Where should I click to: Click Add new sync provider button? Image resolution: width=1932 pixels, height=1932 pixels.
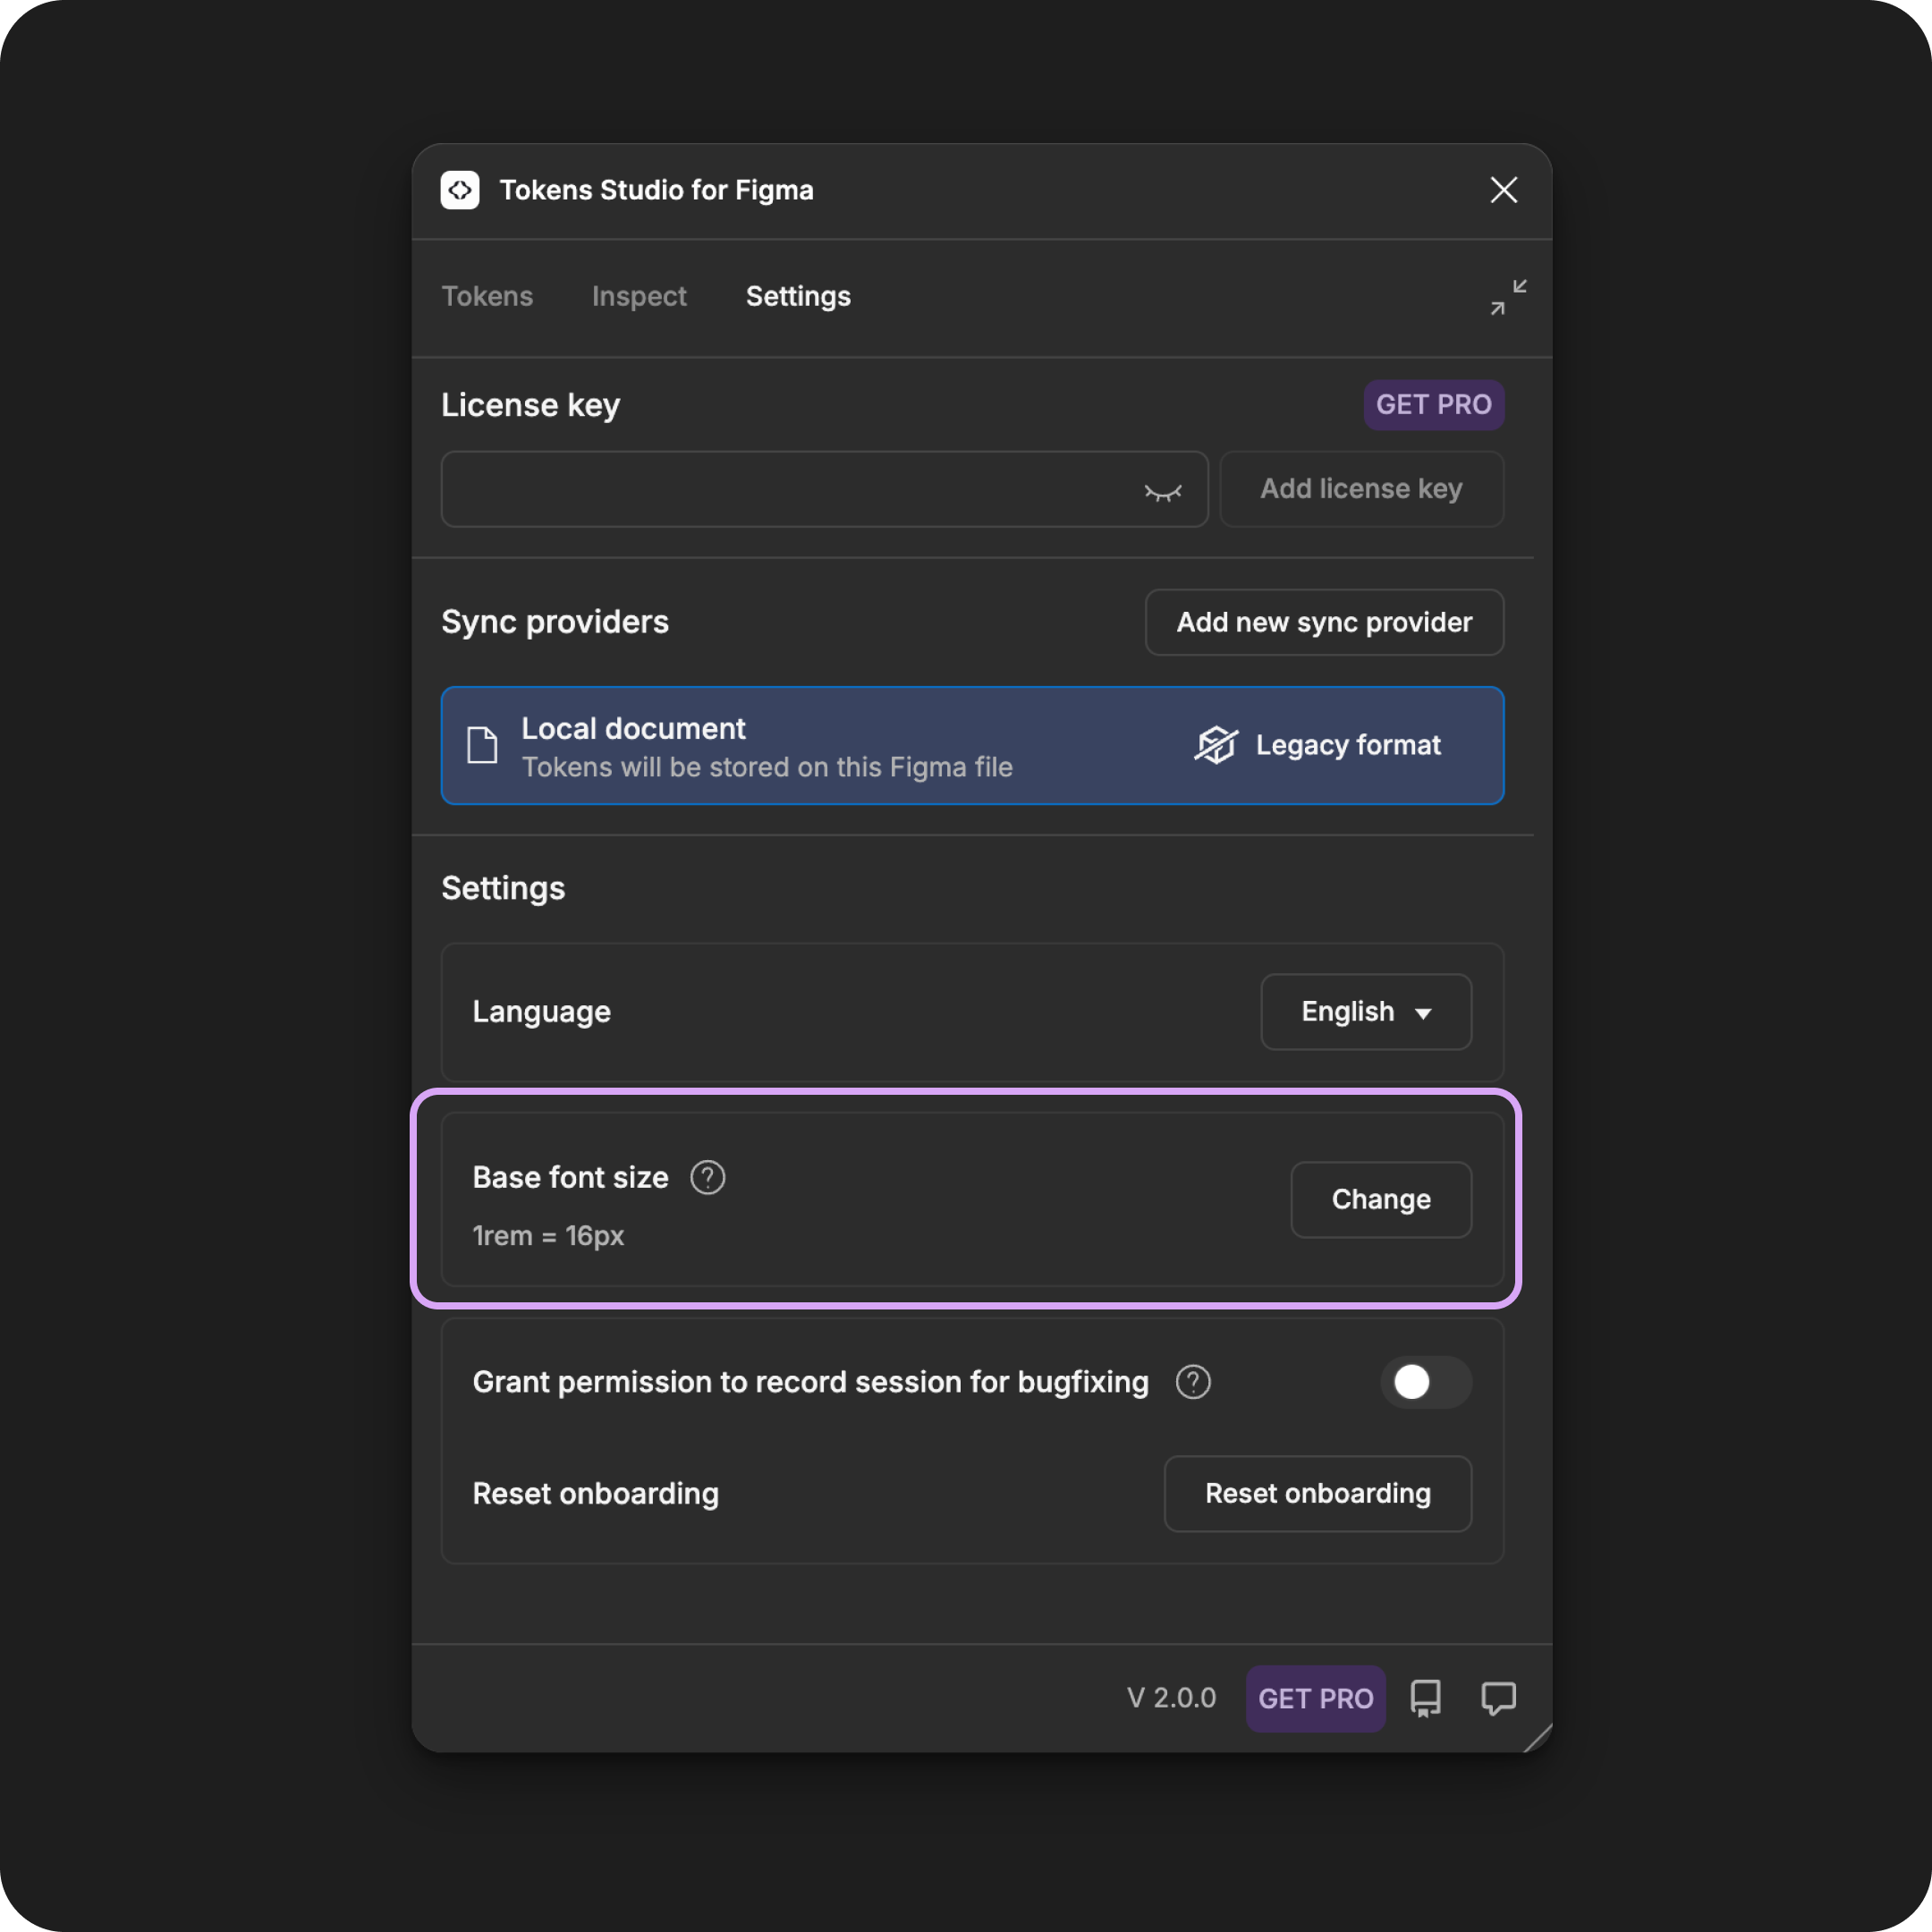1324,622
